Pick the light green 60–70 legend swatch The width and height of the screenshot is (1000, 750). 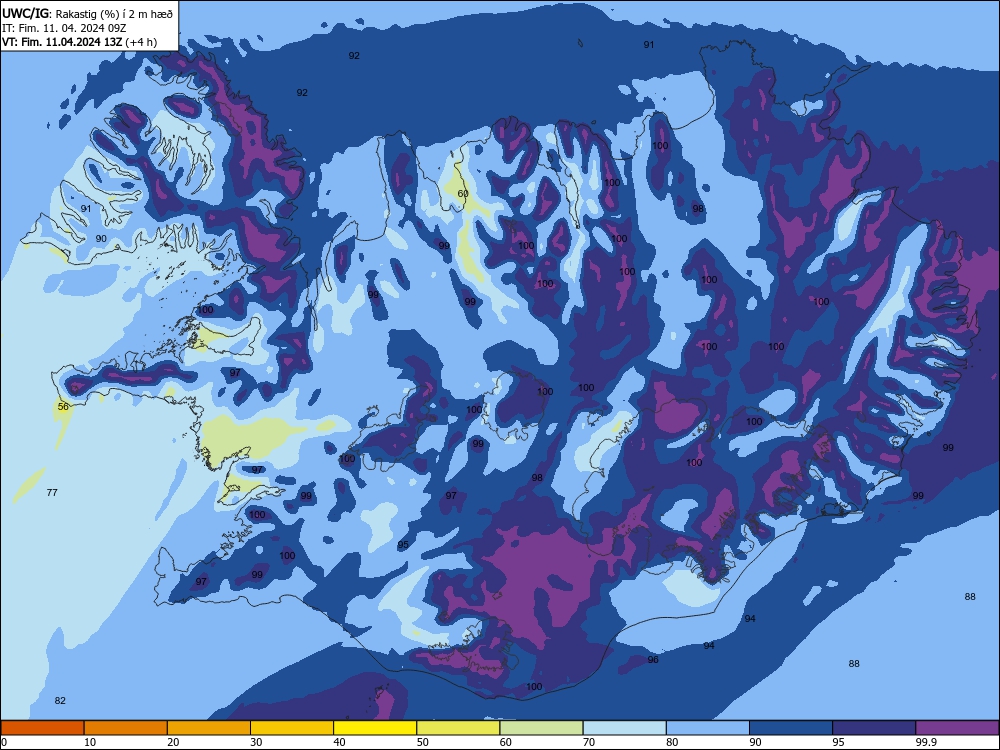tap(541, 728)
